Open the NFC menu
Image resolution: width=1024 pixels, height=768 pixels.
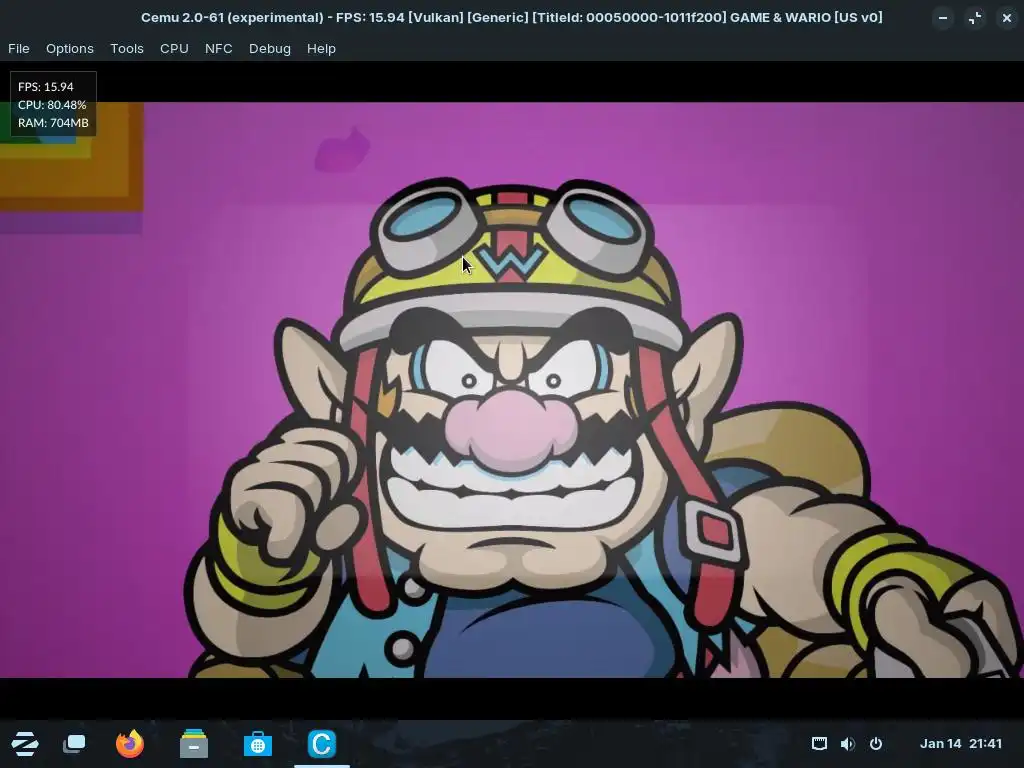(x=219, y=48)
